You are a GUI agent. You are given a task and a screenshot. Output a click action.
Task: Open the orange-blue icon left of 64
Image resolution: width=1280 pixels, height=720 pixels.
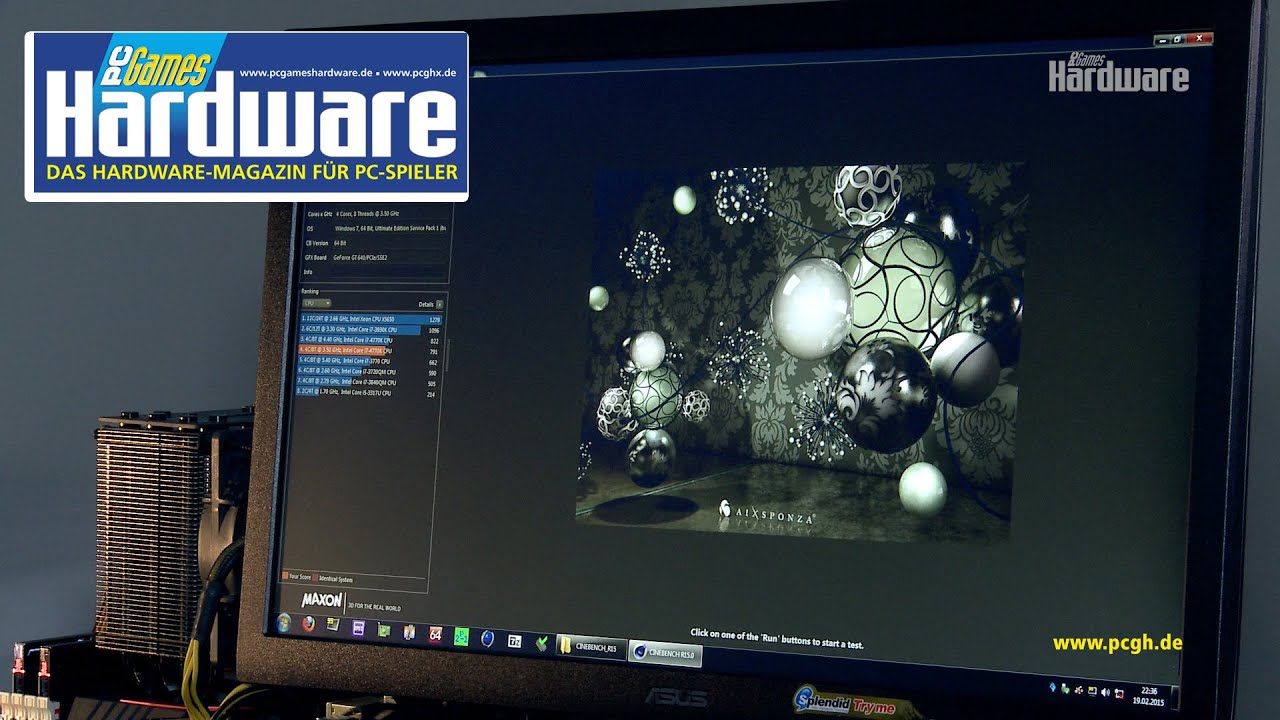coord(409,632)
